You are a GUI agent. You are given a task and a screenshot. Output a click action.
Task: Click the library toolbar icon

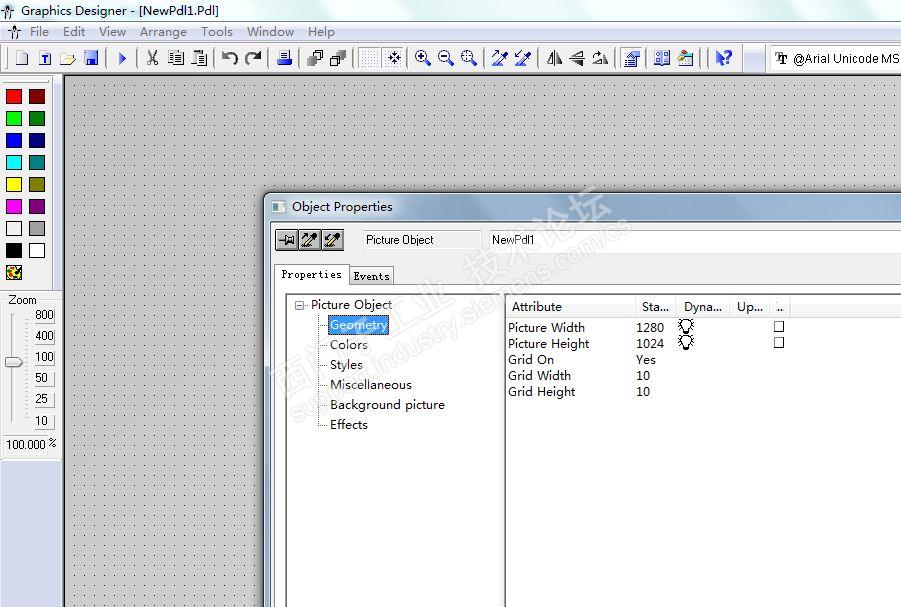click(662, 58)
